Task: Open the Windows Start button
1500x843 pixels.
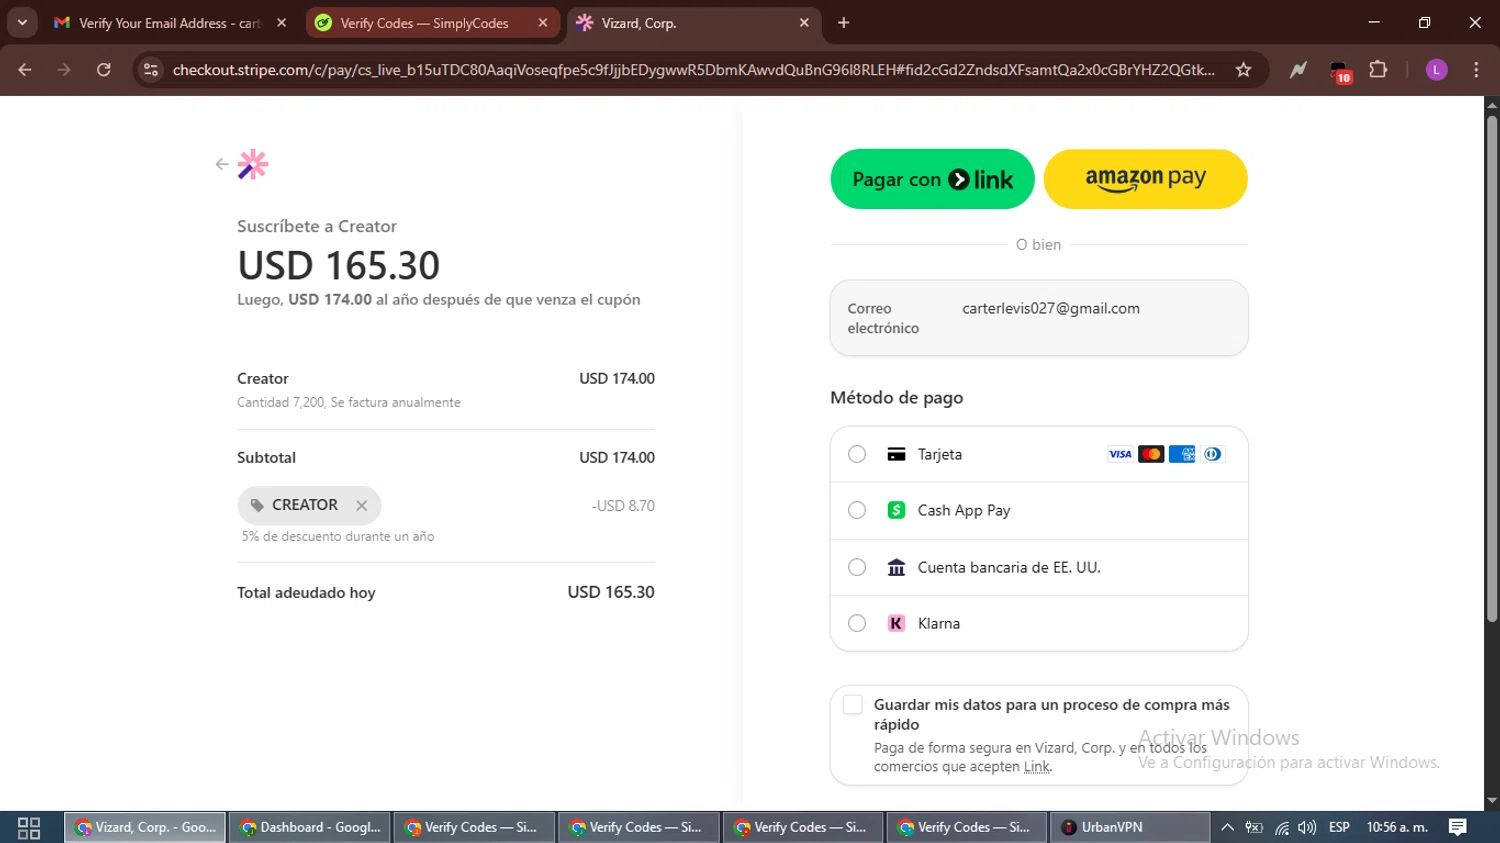Action: tap(29, 828)
